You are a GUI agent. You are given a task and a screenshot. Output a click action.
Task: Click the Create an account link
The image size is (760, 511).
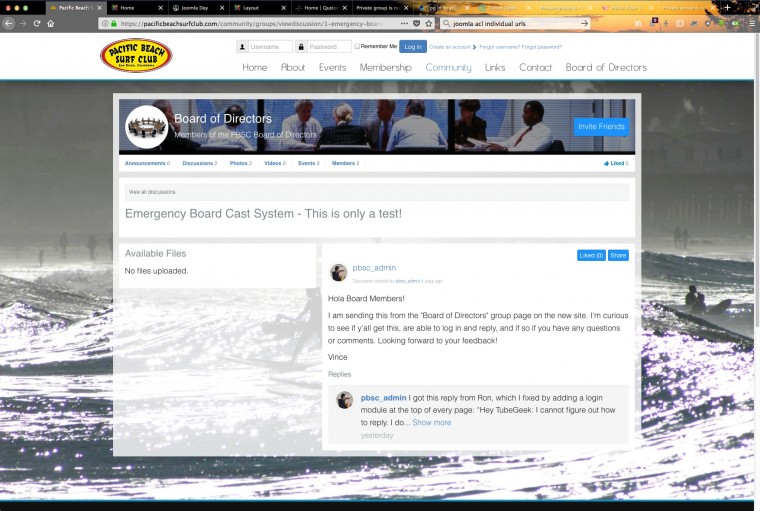(450, 47)
